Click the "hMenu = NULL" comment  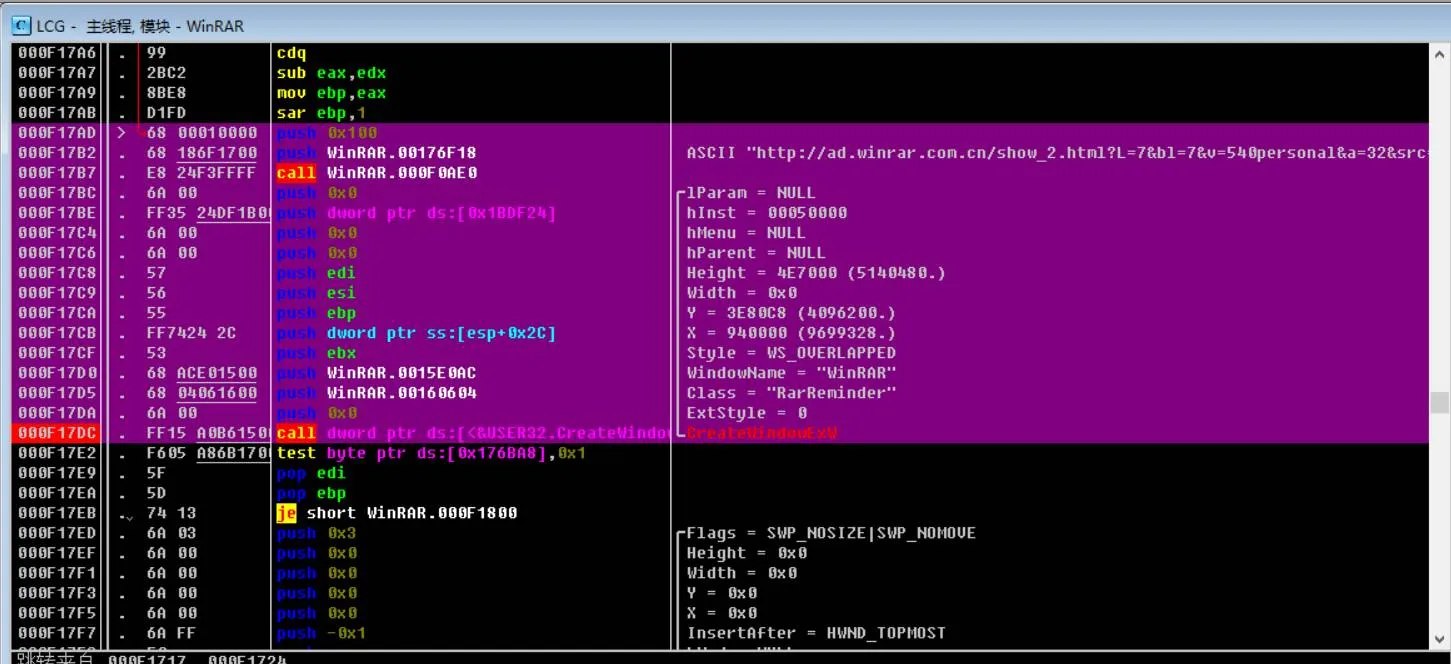(746, 233)
